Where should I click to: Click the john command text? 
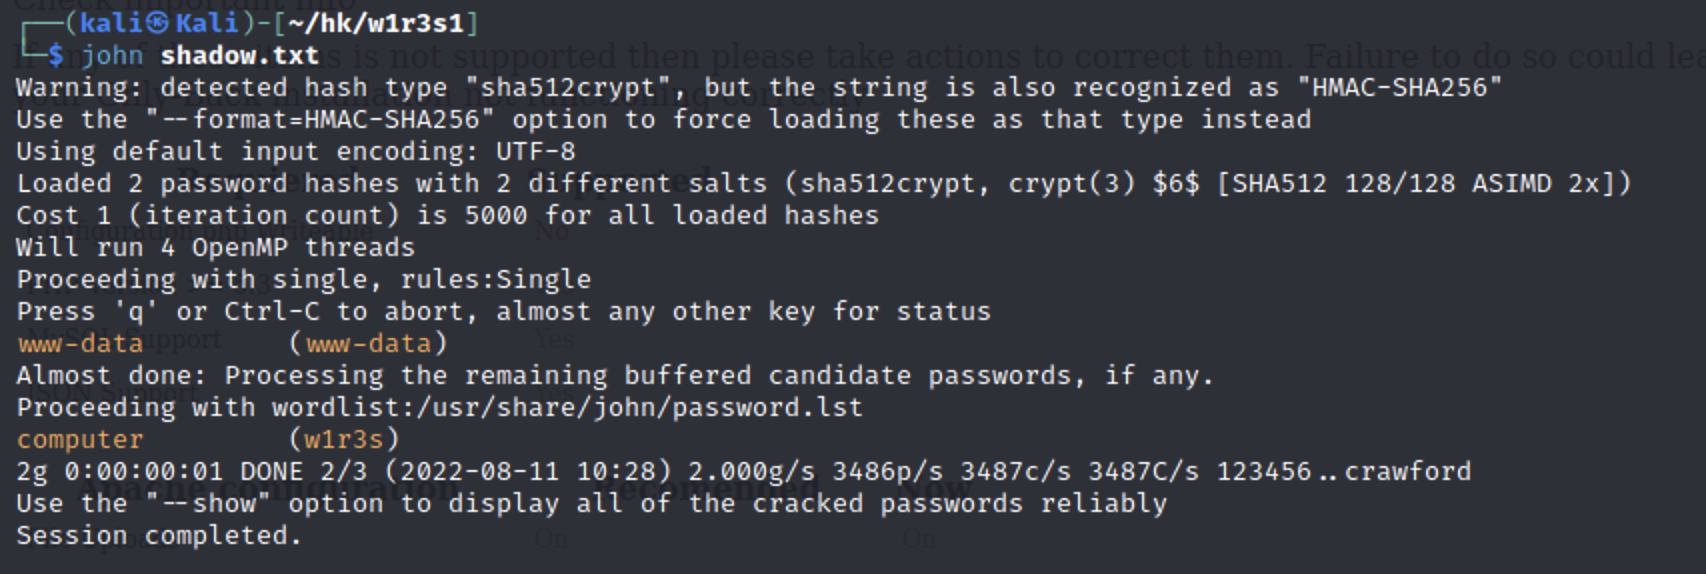point(111,55)
